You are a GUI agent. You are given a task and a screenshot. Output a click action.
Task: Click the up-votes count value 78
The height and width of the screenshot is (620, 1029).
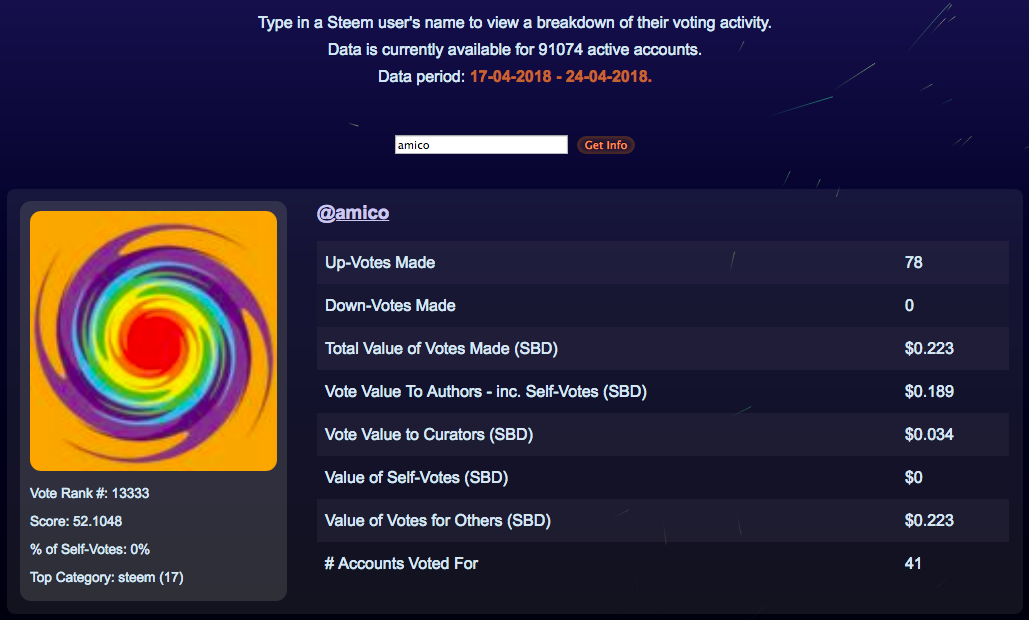[913, 263]
